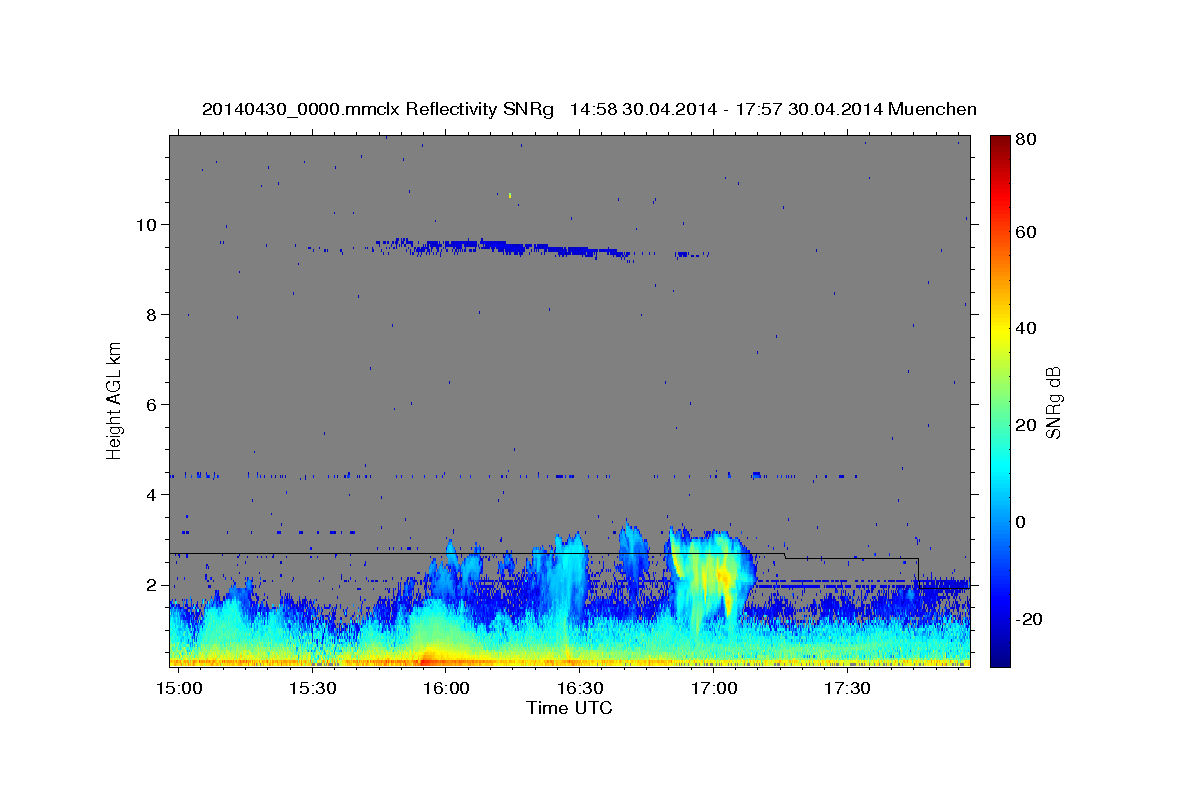Select the 'Height AGL km' axis label
The image size is (1200, 800).
(115, 401)
